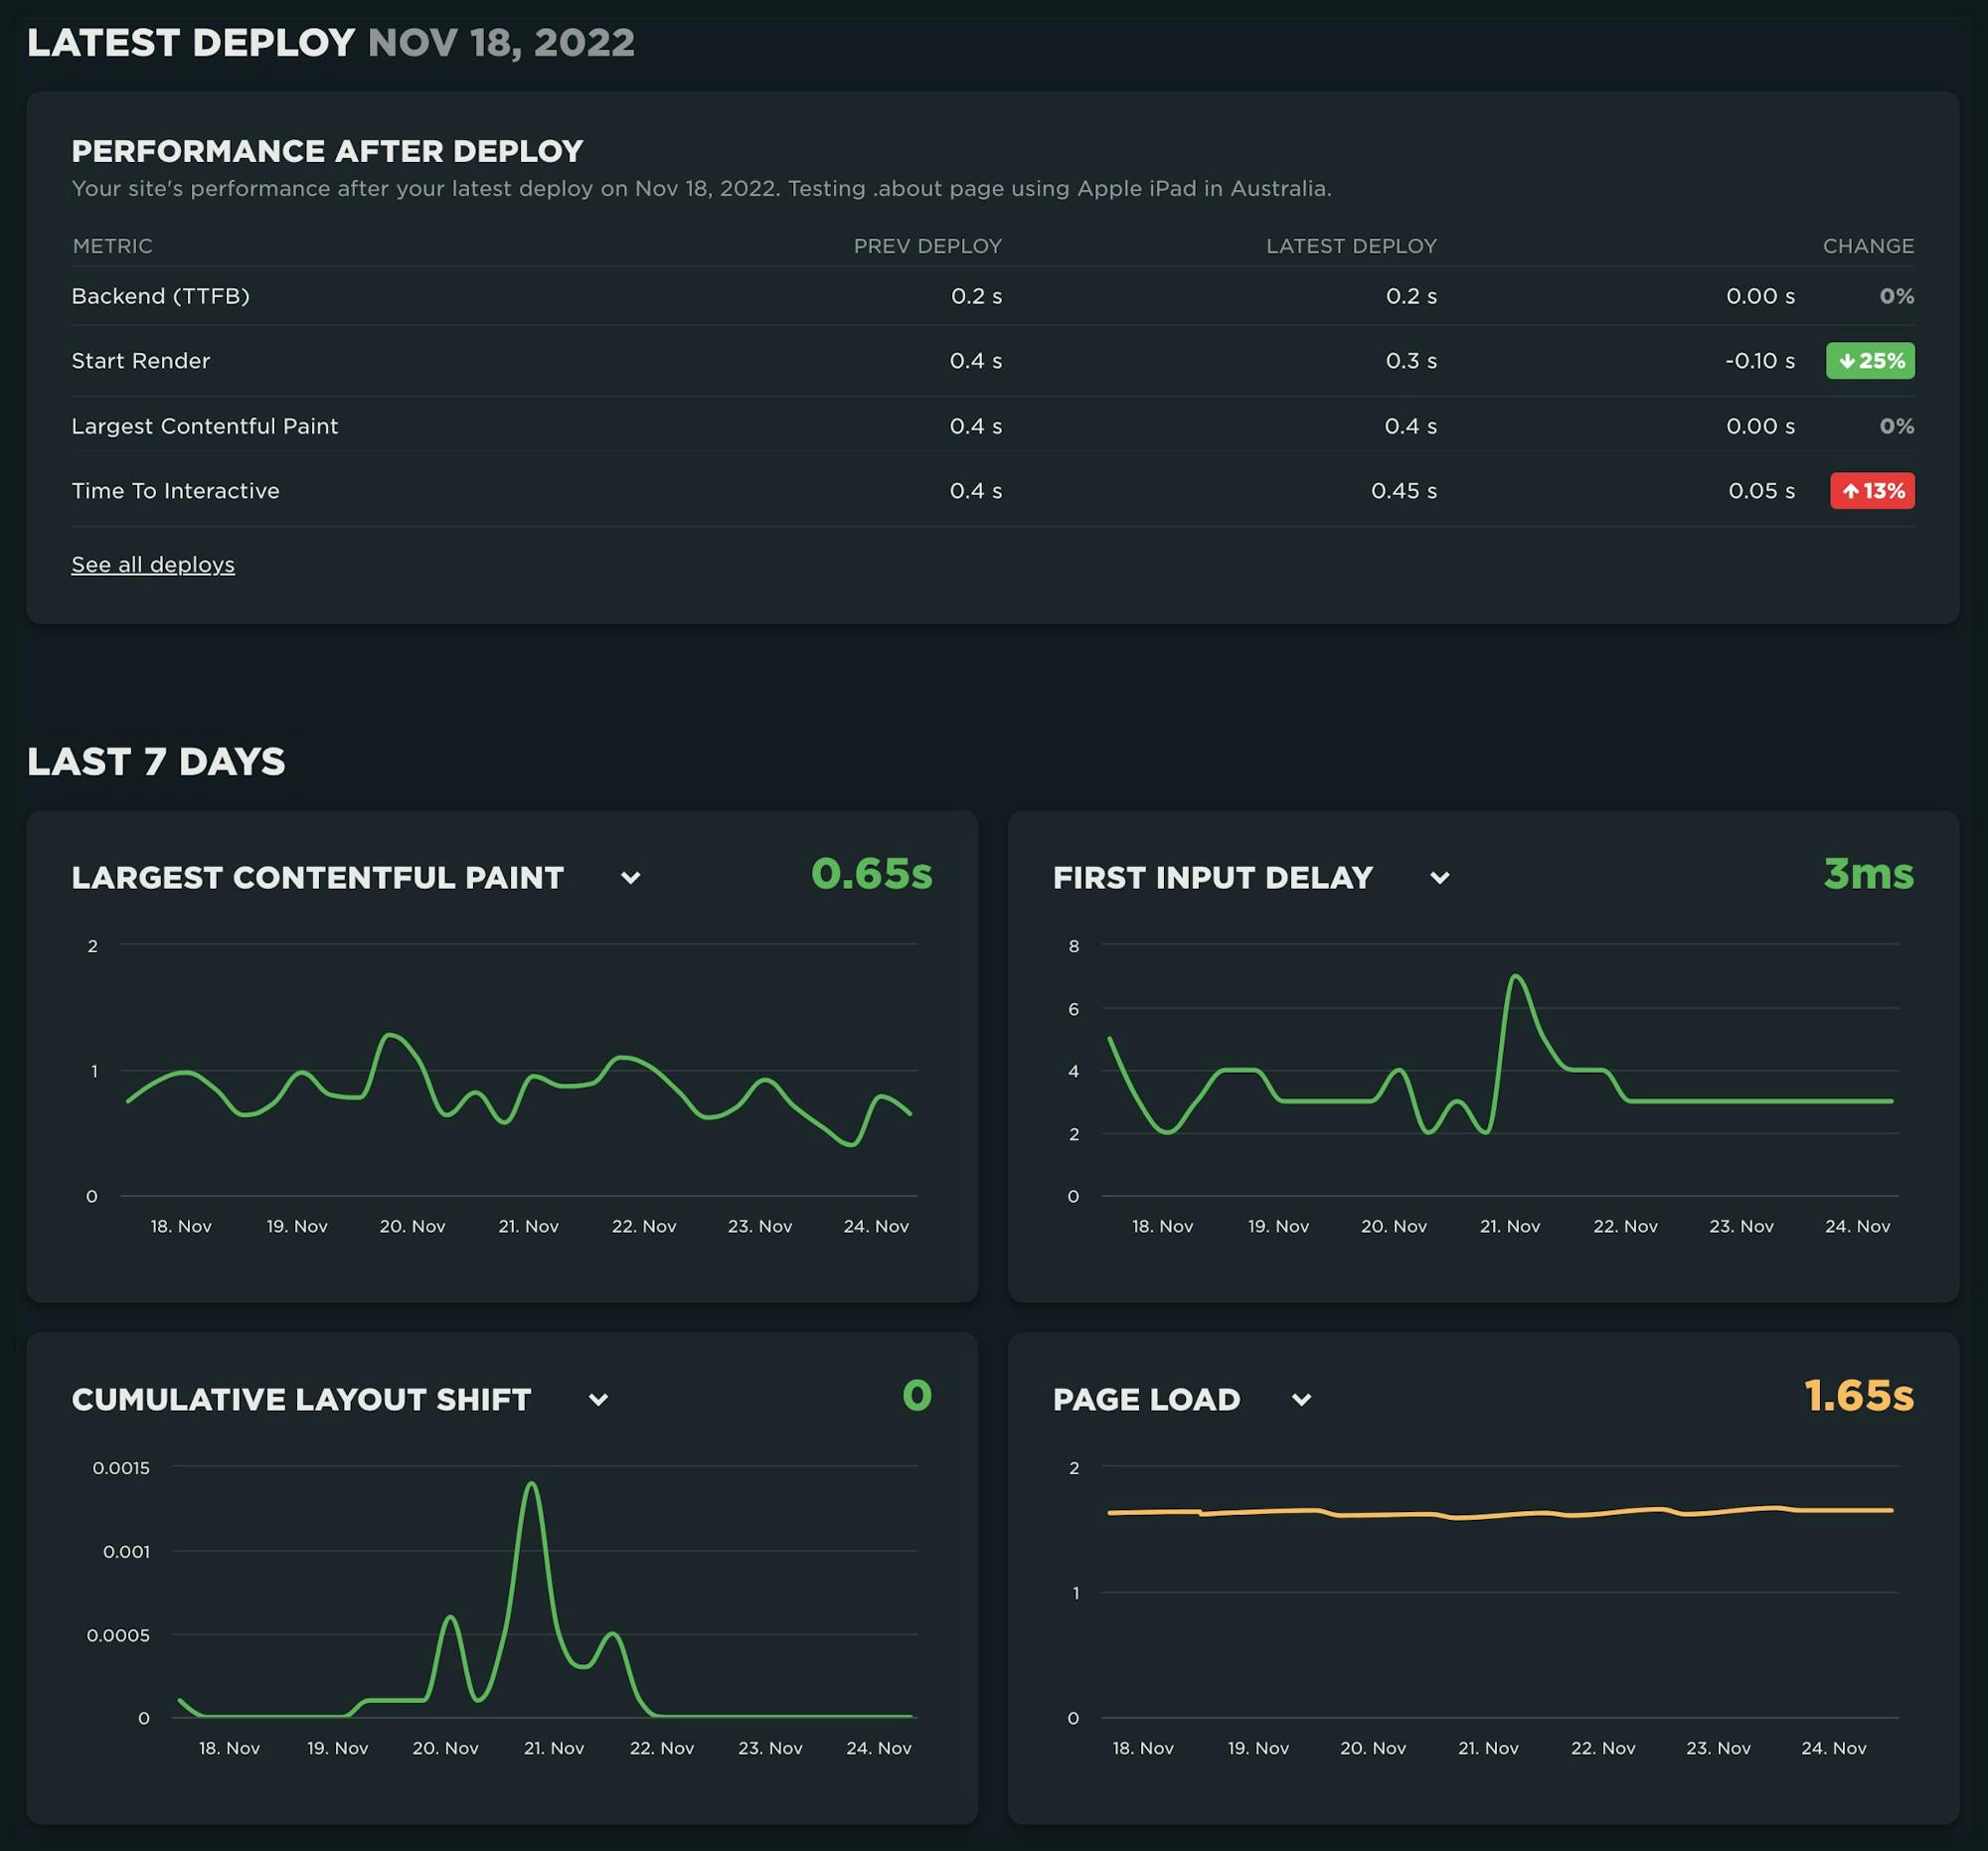The height and width of the screenshot is (1851, 1988).
Task: Expand the Largest Contentful Paint metric dropdown
Action: (630, 877)
